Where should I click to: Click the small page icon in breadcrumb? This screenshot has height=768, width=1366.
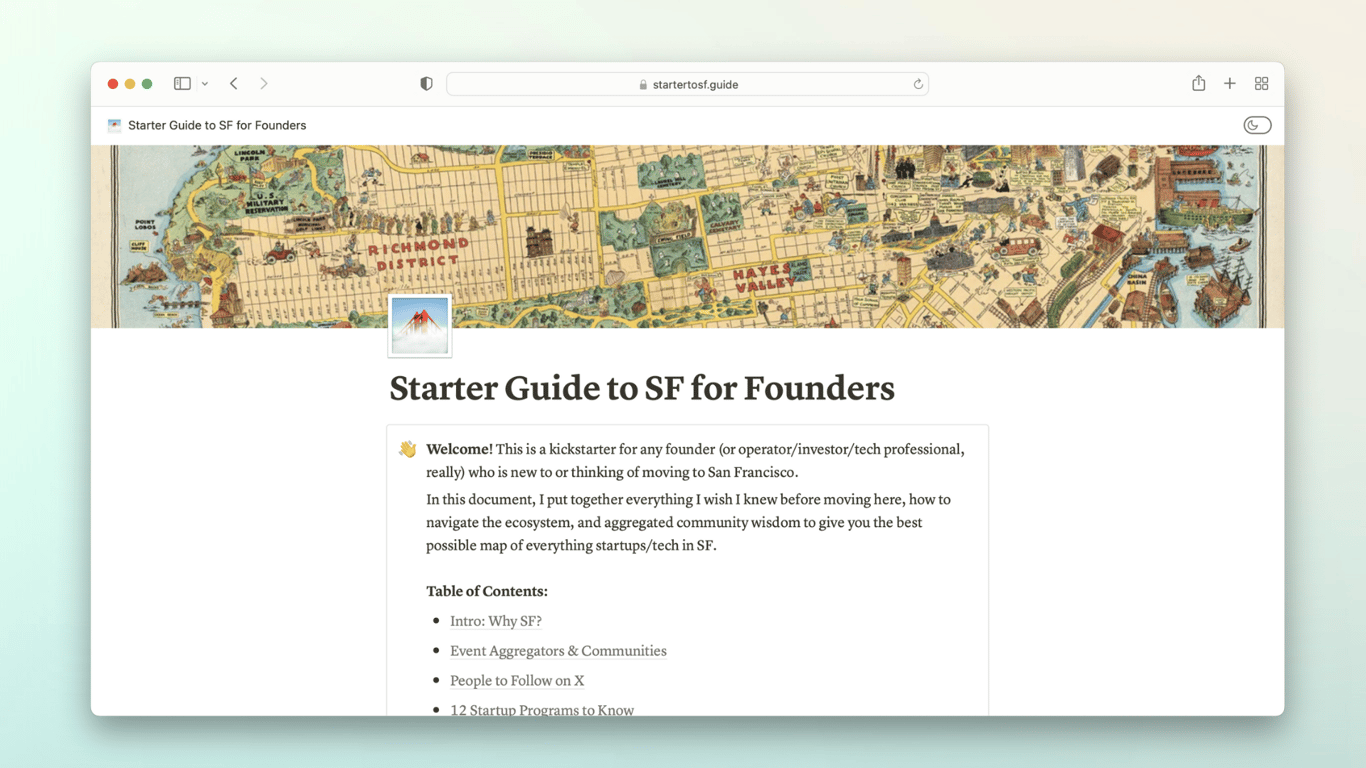(x=114, y=125)
